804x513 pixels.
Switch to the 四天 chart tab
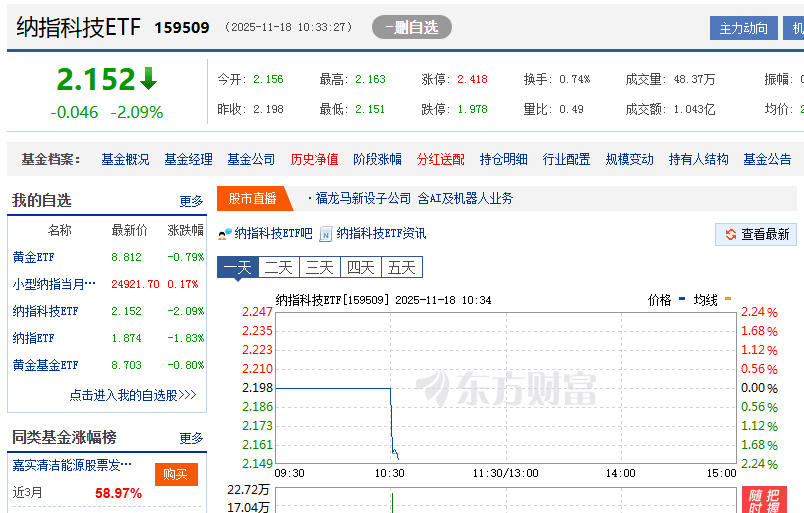click(361, 267)
